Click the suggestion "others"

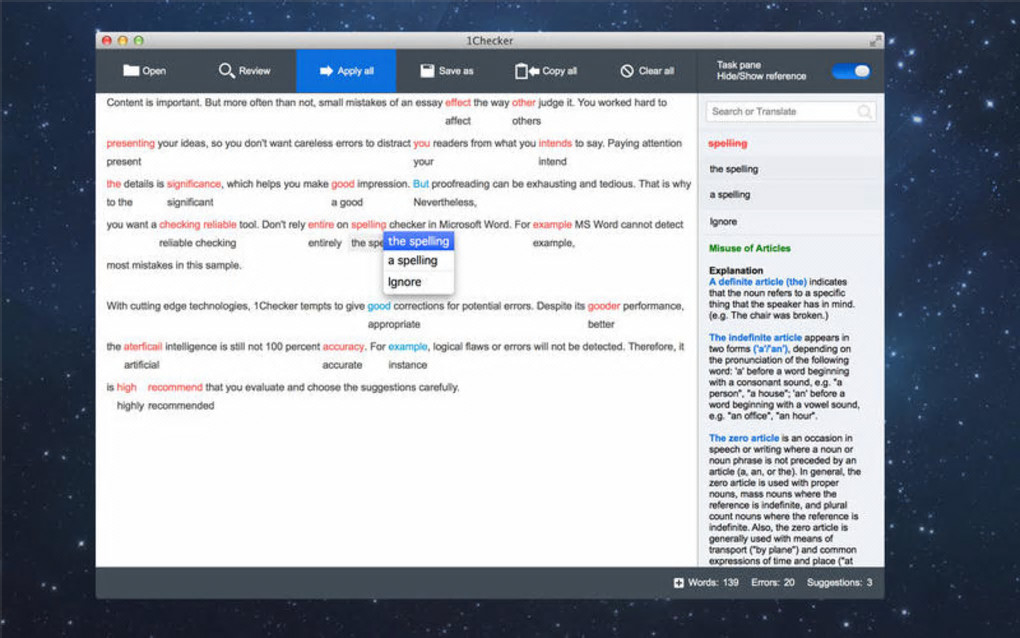pyautogui.click(x=526, y=121)
